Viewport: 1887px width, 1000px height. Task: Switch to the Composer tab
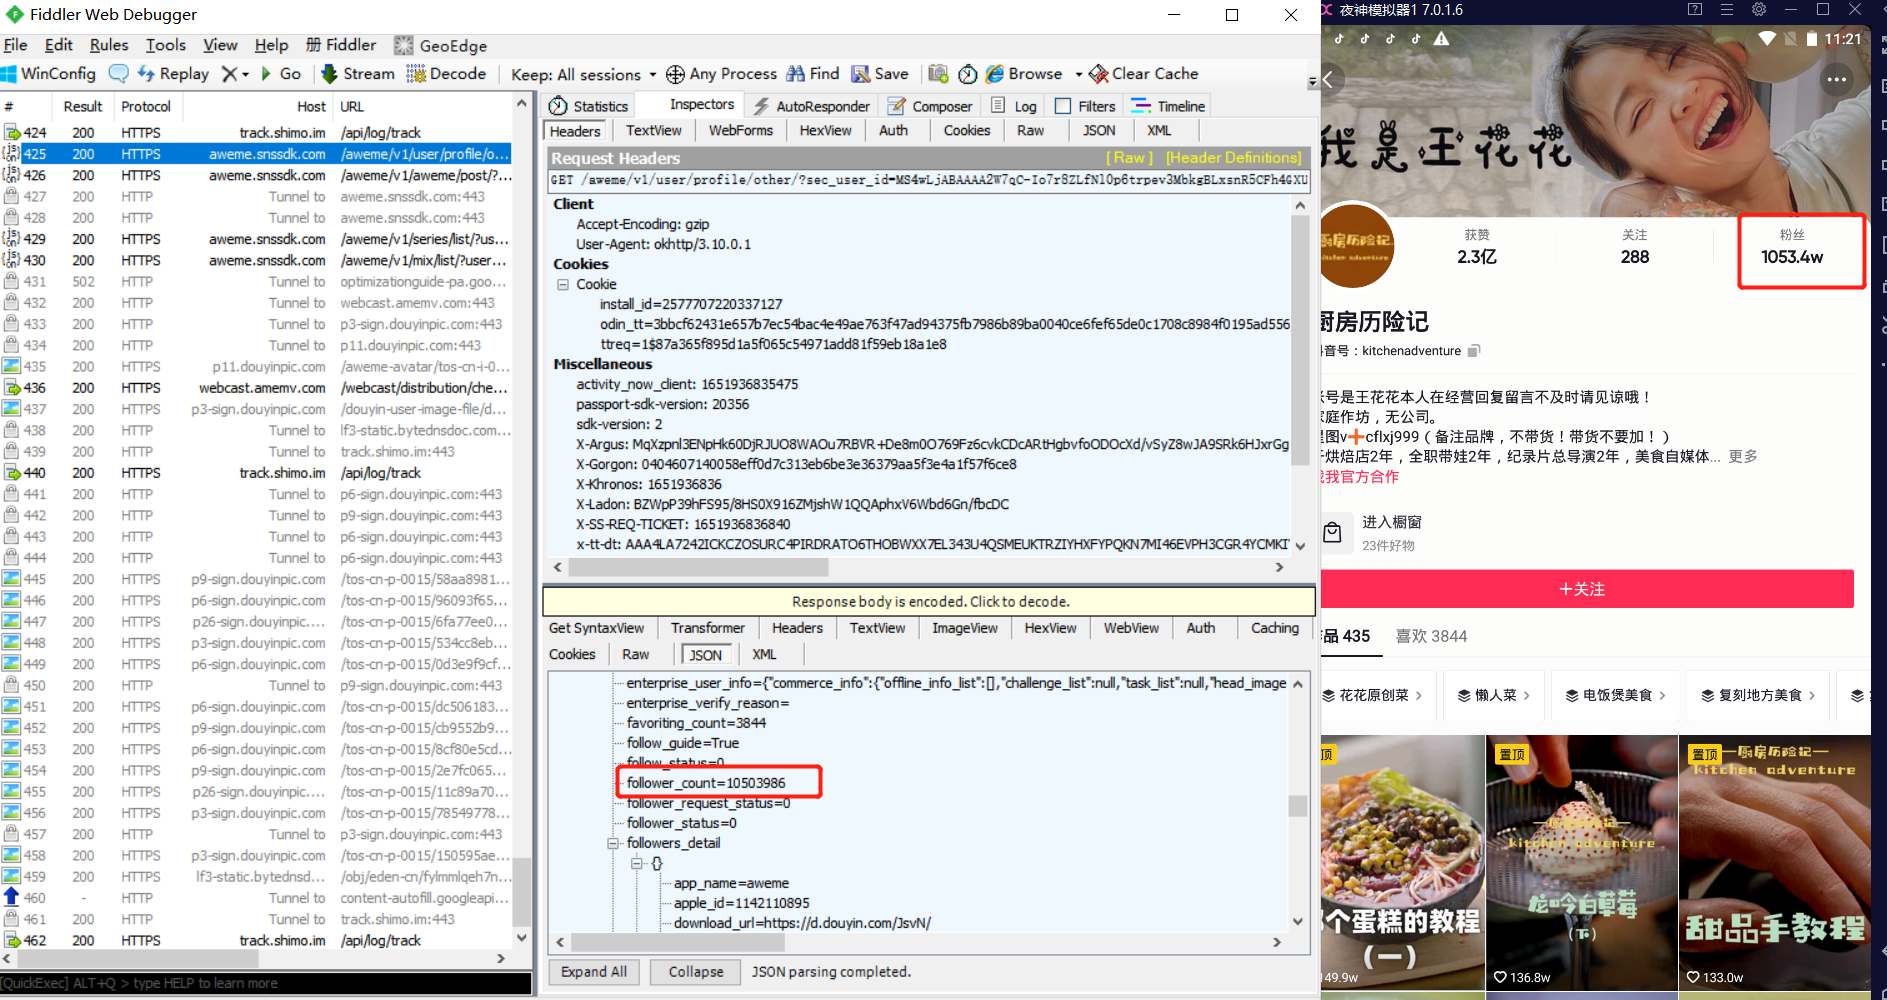click(x=929, y=106)
